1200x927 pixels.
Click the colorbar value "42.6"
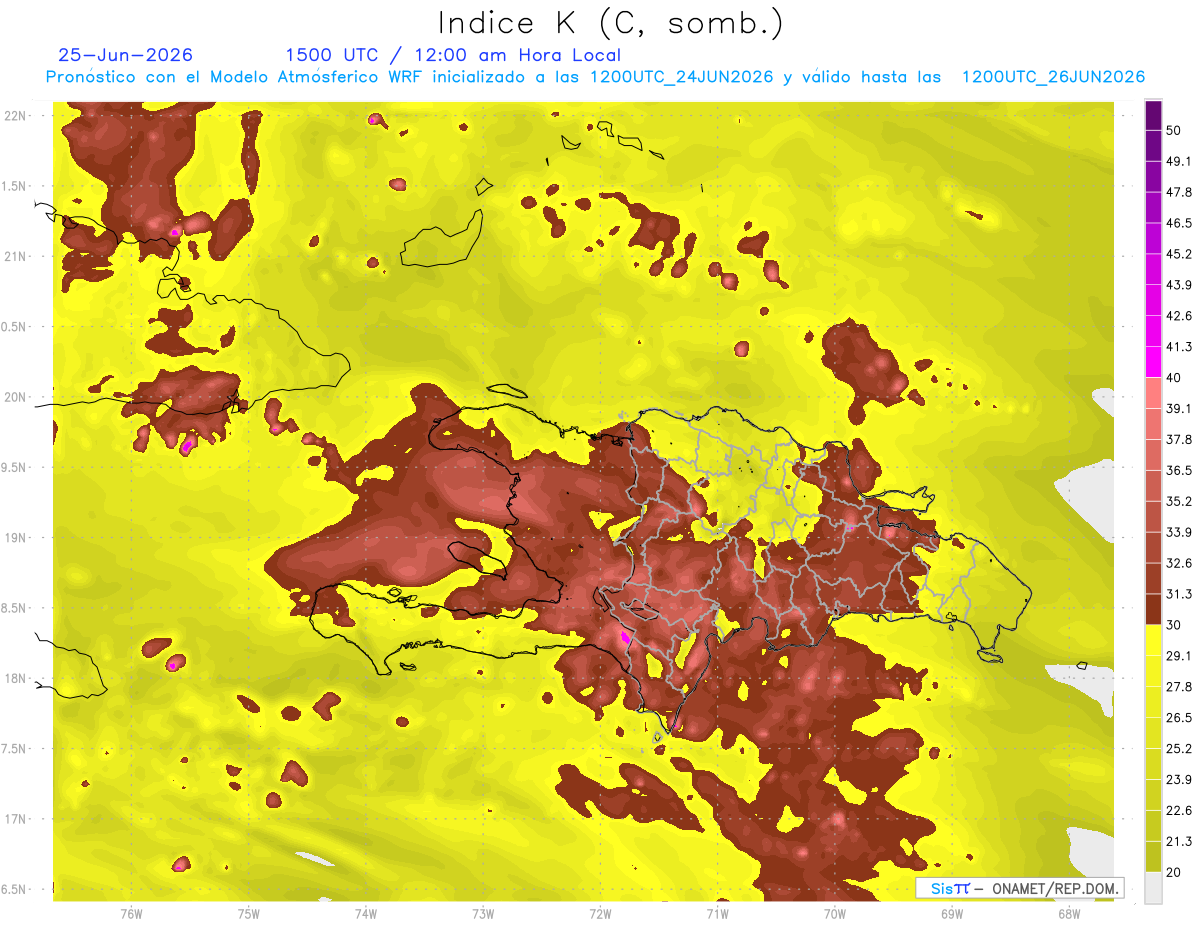tap(1179, 317)
